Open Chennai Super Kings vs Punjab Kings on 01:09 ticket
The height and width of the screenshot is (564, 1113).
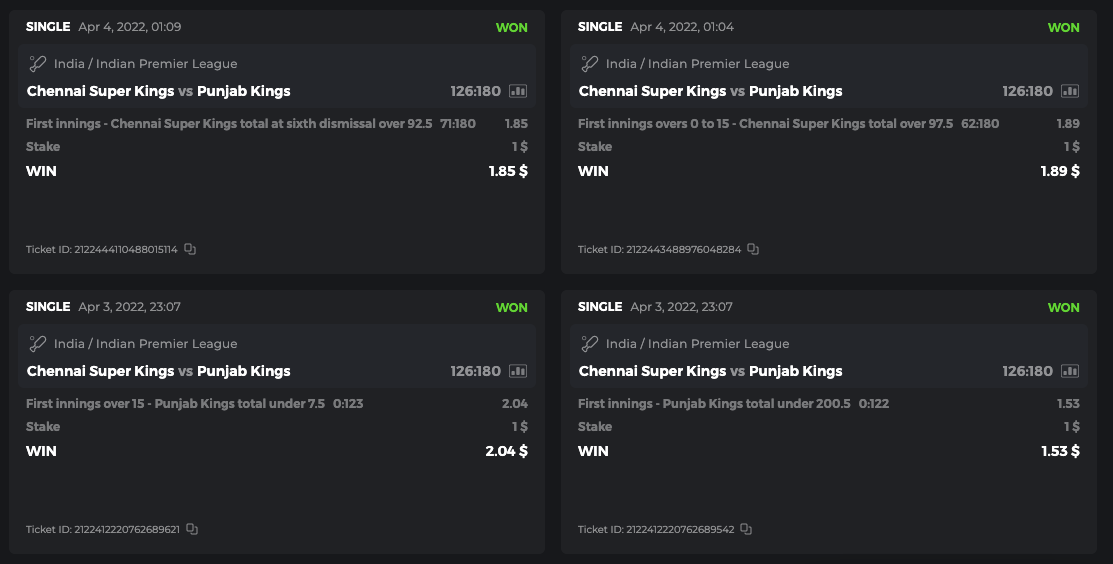pyautogui.click(x=158, y=91)
